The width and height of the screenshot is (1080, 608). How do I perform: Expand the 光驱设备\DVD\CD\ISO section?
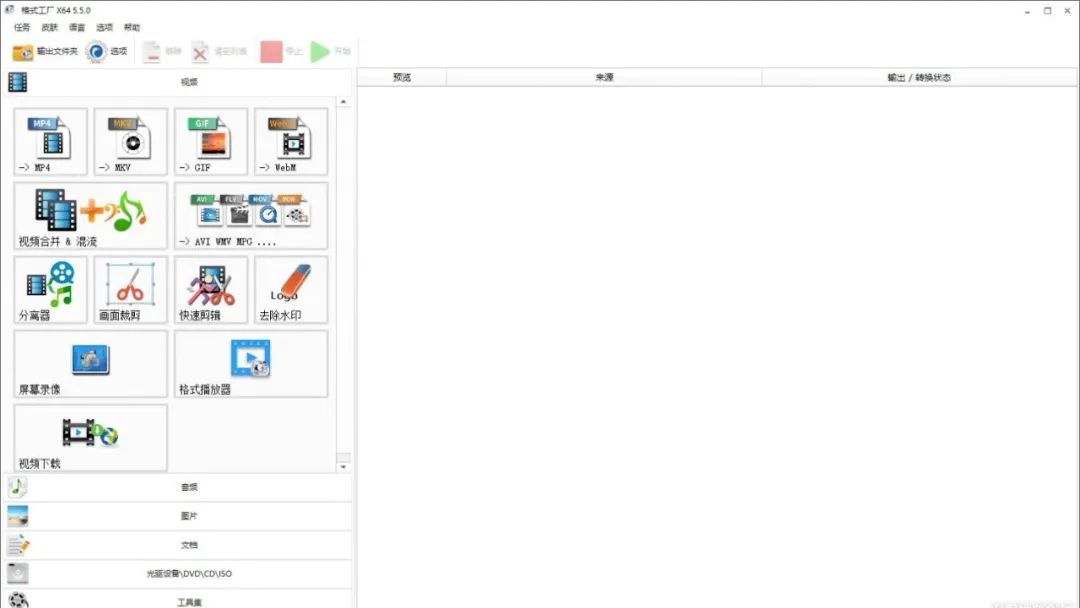coord(178,574)
